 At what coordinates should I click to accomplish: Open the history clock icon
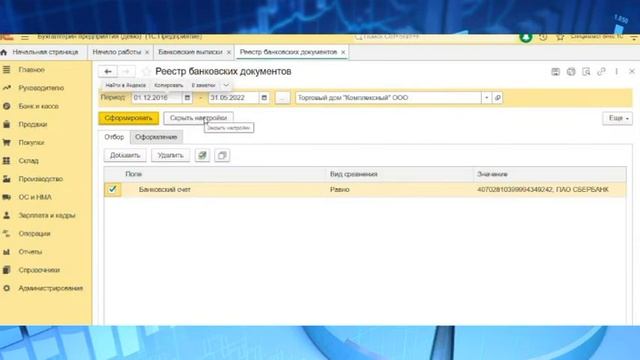coord(543,38)
